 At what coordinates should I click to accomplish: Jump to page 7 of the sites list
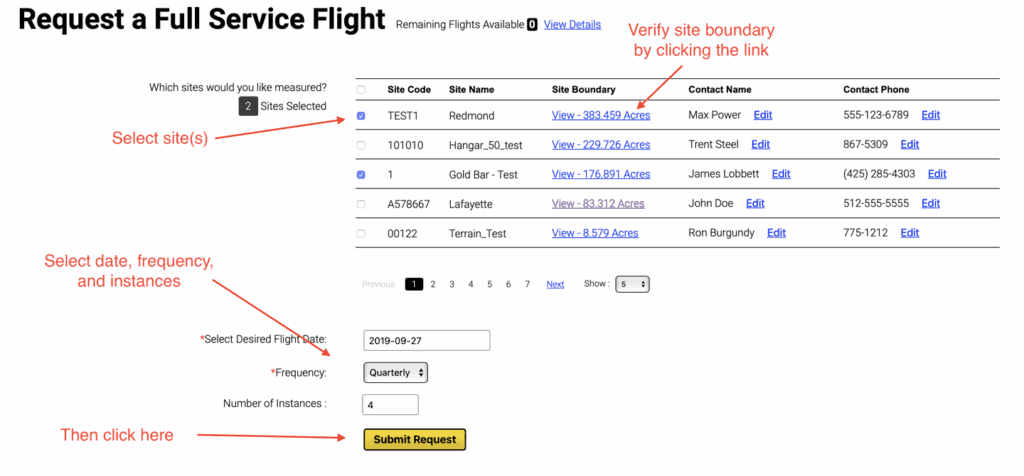[527, 284]
